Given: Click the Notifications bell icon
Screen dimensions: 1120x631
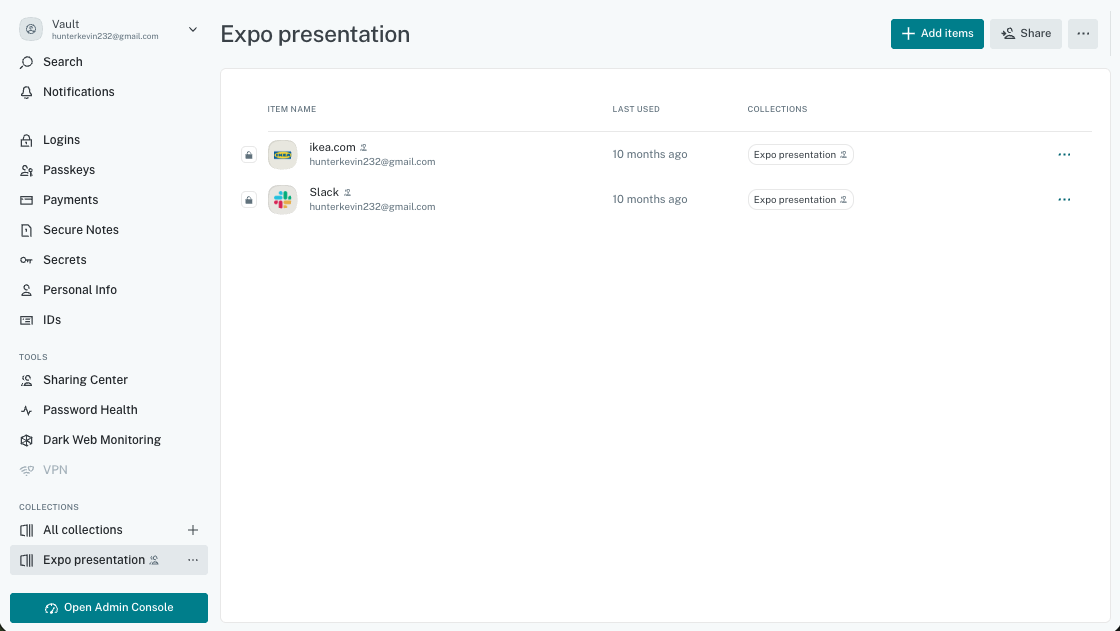Looking at the screenshot, I should click(26, 92).
